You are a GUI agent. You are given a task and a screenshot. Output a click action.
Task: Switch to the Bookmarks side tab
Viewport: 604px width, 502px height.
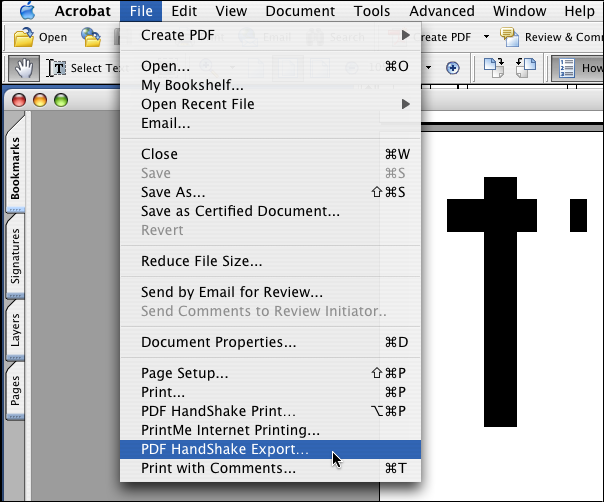[x=15, y=168]
